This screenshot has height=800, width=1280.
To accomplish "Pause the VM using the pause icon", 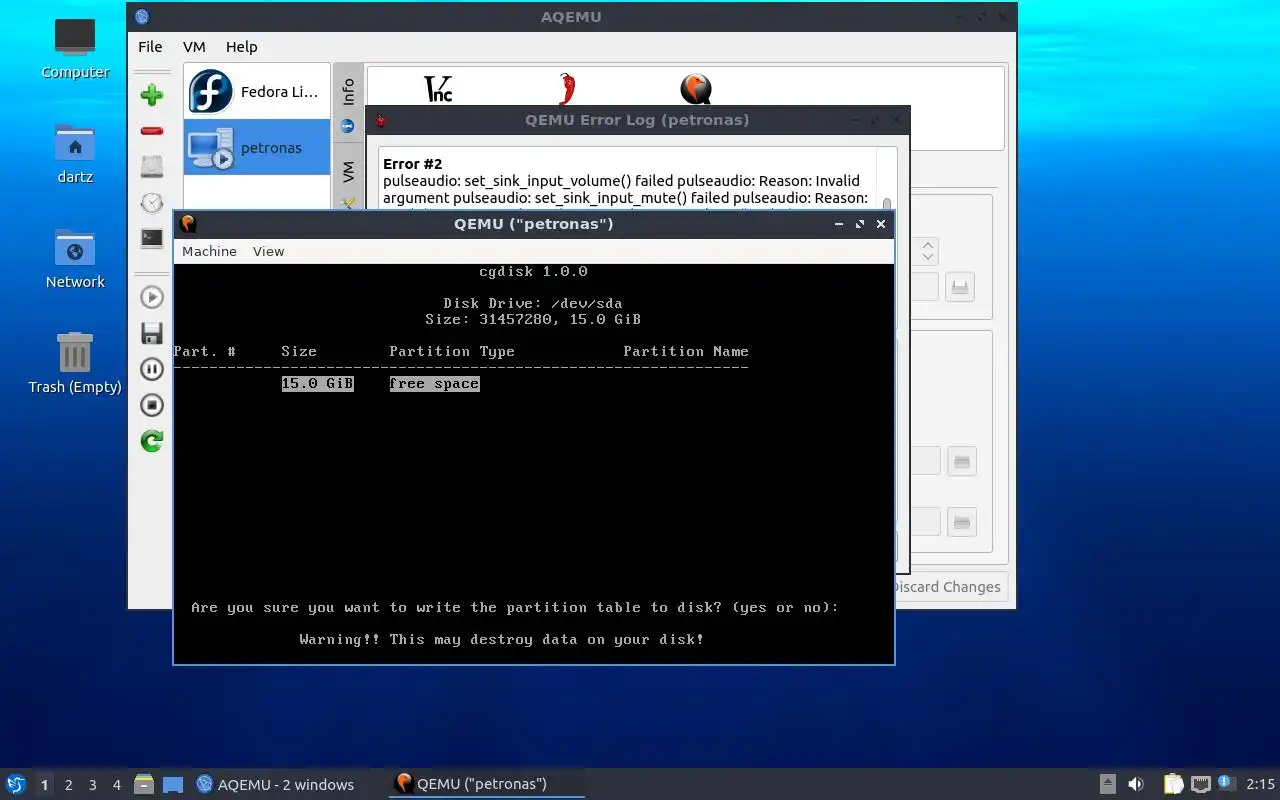I will click(x=152, y=369).
